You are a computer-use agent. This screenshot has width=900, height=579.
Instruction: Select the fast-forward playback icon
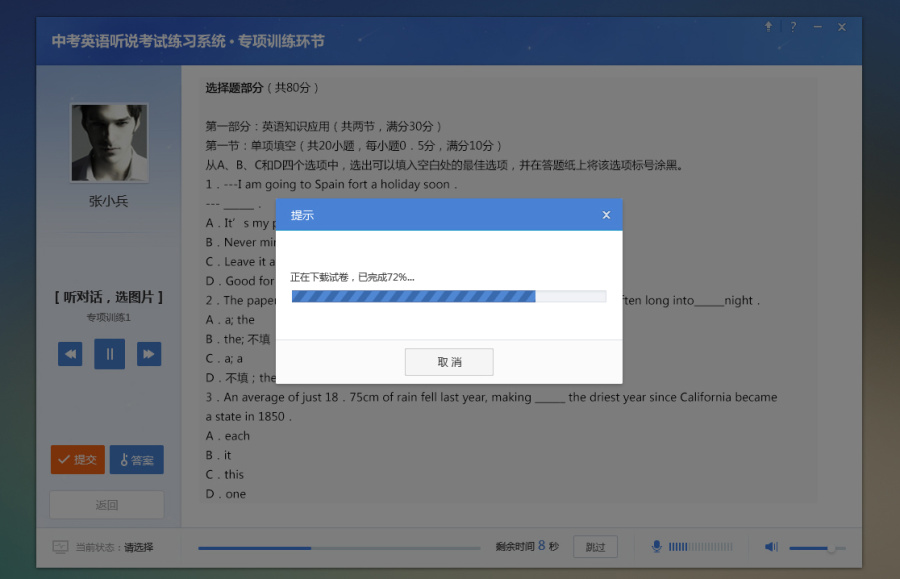(x=149, y=354)
